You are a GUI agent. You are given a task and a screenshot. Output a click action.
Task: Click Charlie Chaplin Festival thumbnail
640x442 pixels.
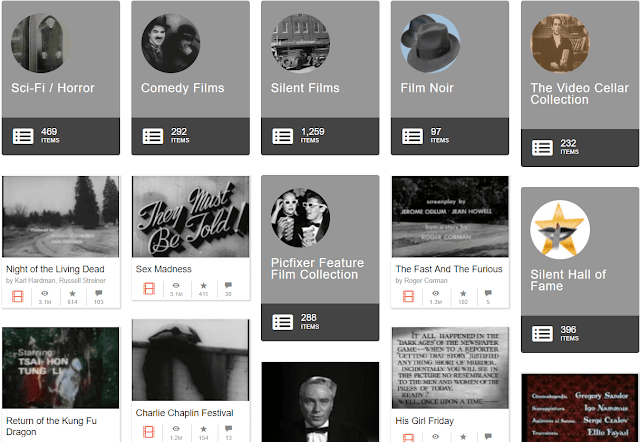coord(191,360)
